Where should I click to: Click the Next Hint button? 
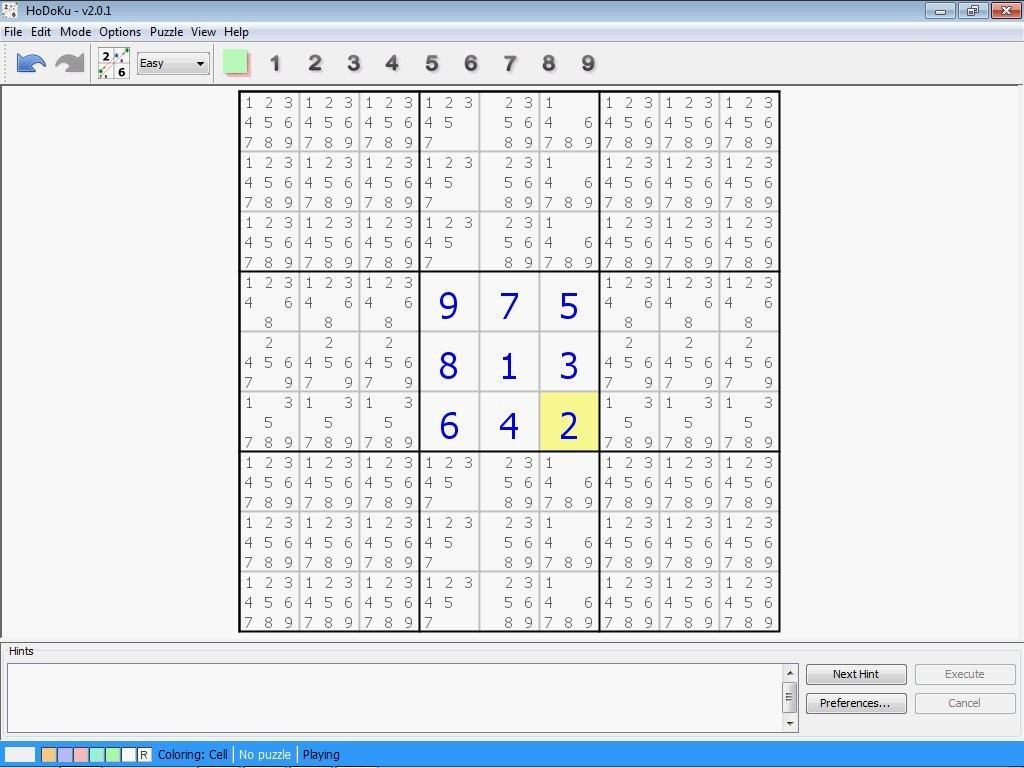[856, 674]
